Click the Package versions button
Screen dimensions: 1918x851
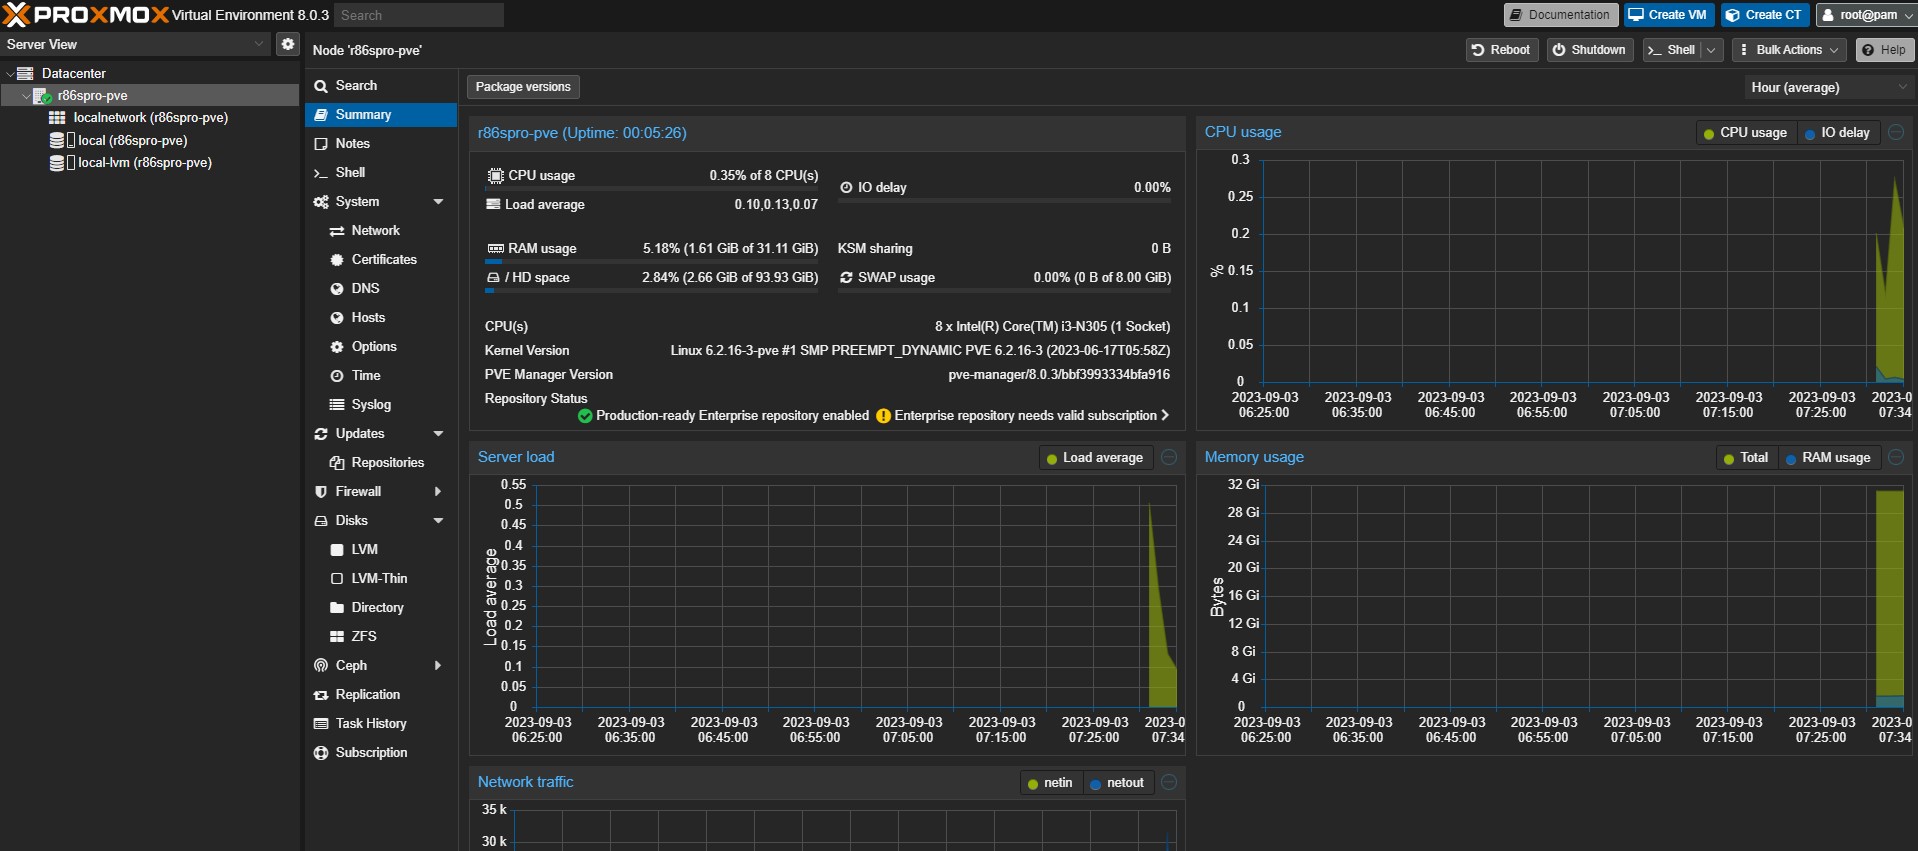pos(523,87)
